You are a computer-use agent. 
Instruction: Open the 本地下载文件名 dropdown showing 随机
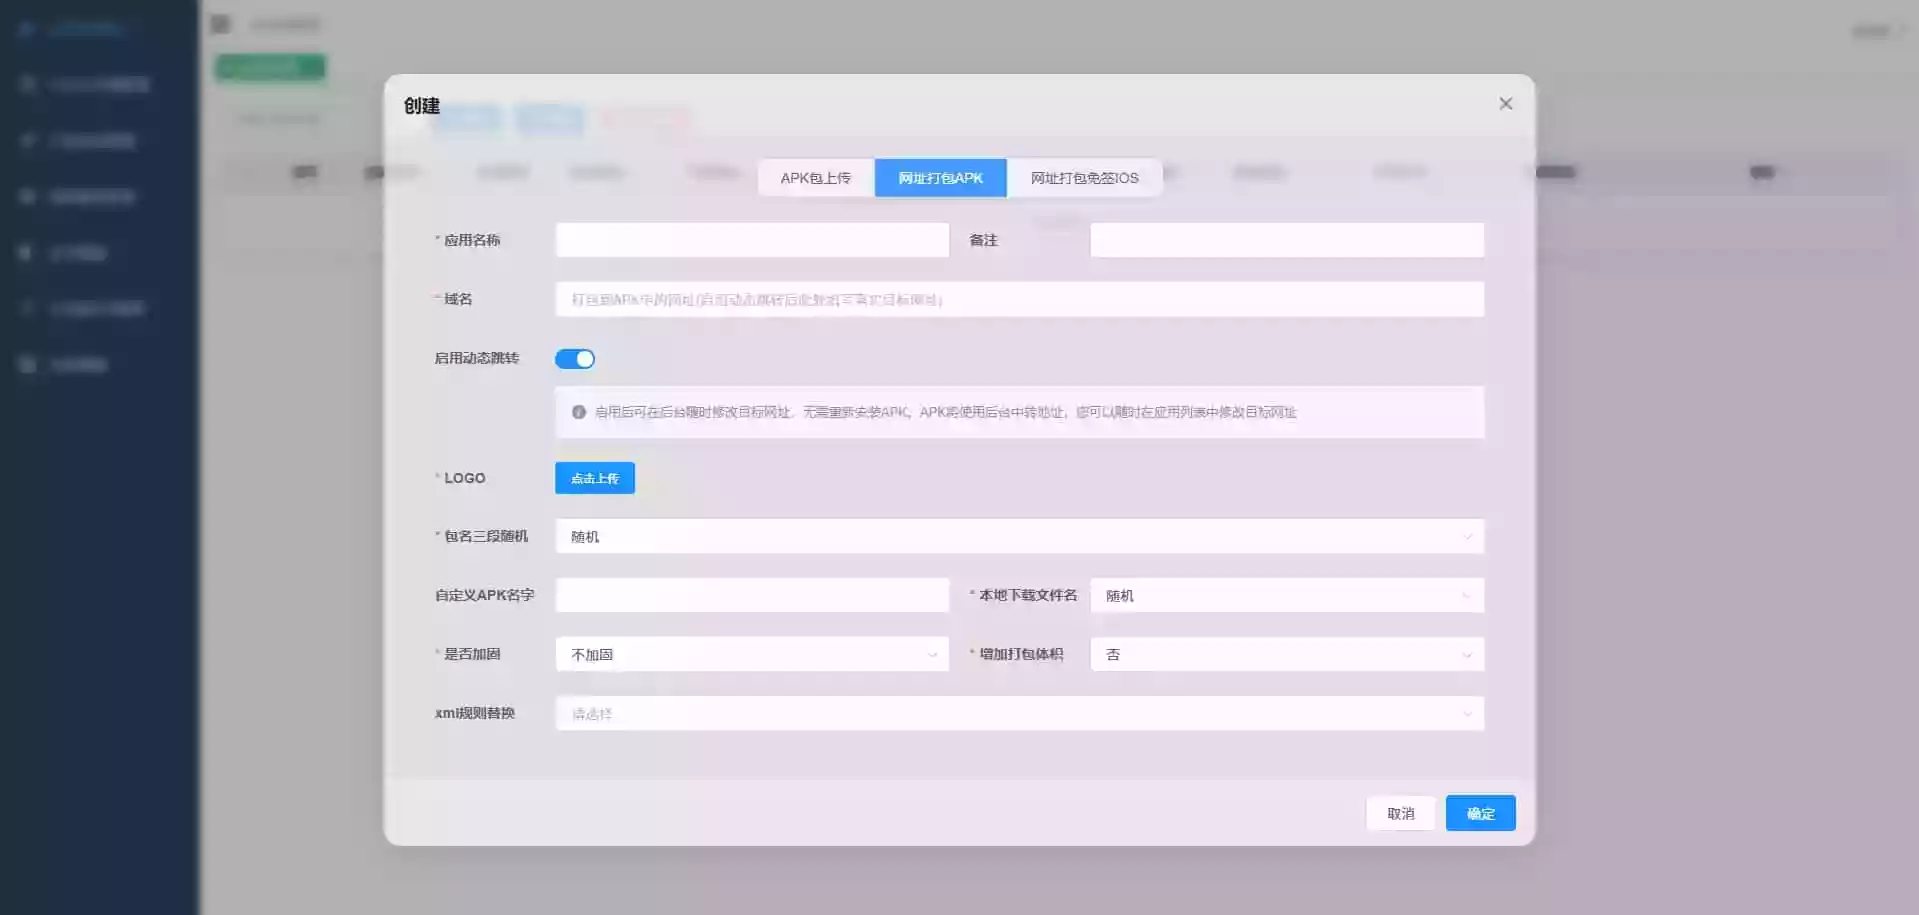pos(1287,595)
